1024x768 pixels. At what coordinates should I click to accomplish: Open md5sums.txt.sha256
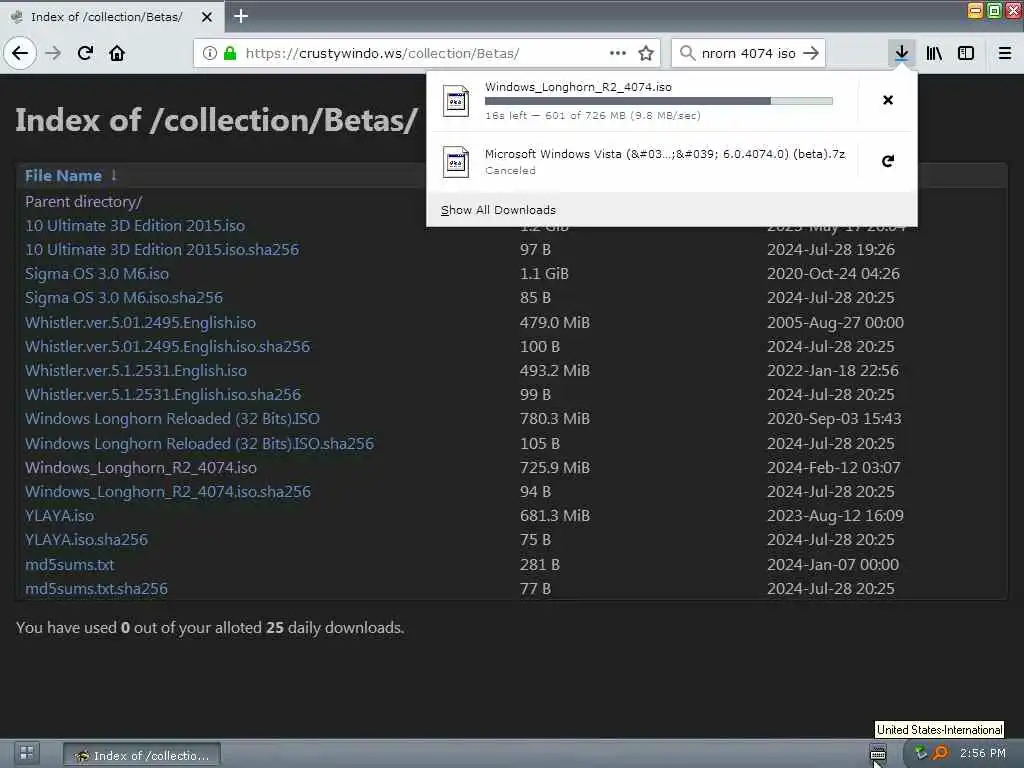(97, 588)
